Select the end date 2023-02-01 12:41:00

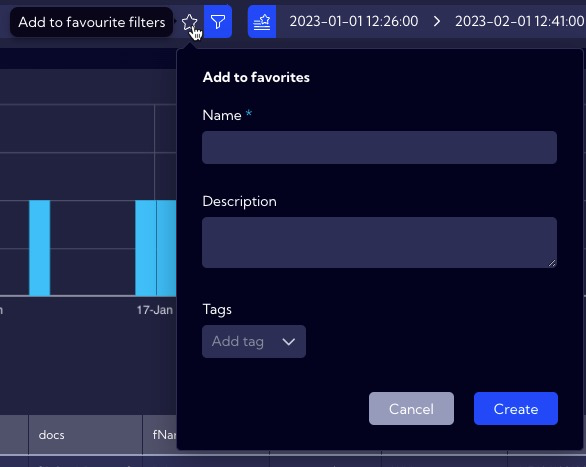click(520, 21)
